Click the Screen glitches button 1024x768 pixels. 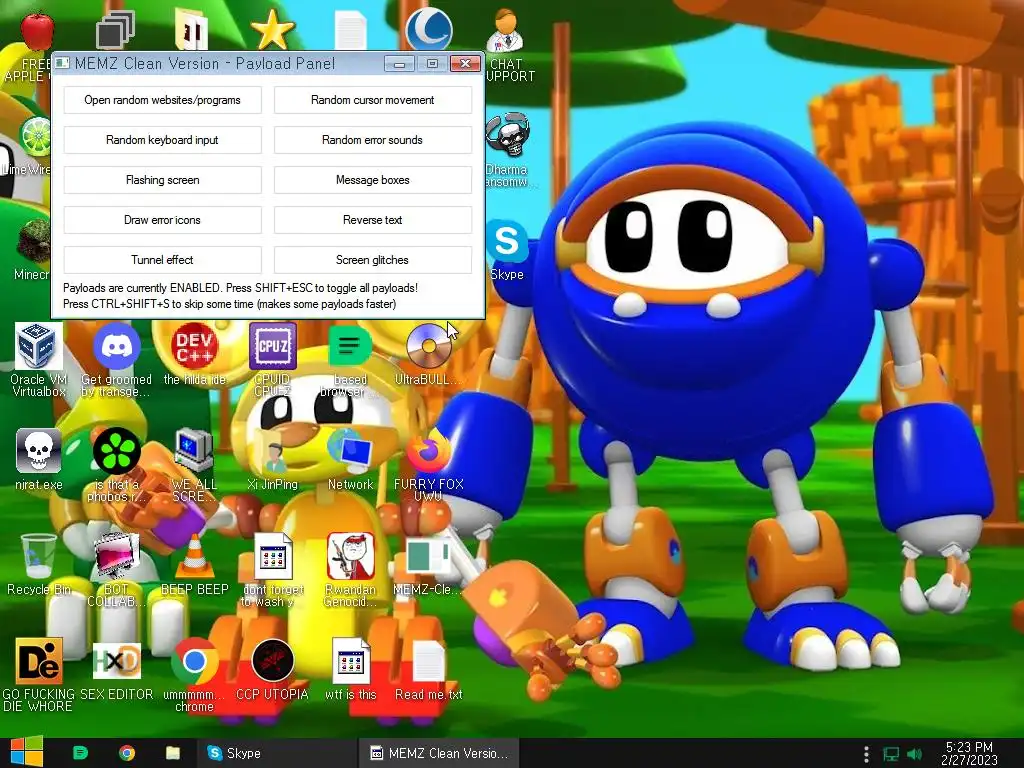click(x=373, y=260)
